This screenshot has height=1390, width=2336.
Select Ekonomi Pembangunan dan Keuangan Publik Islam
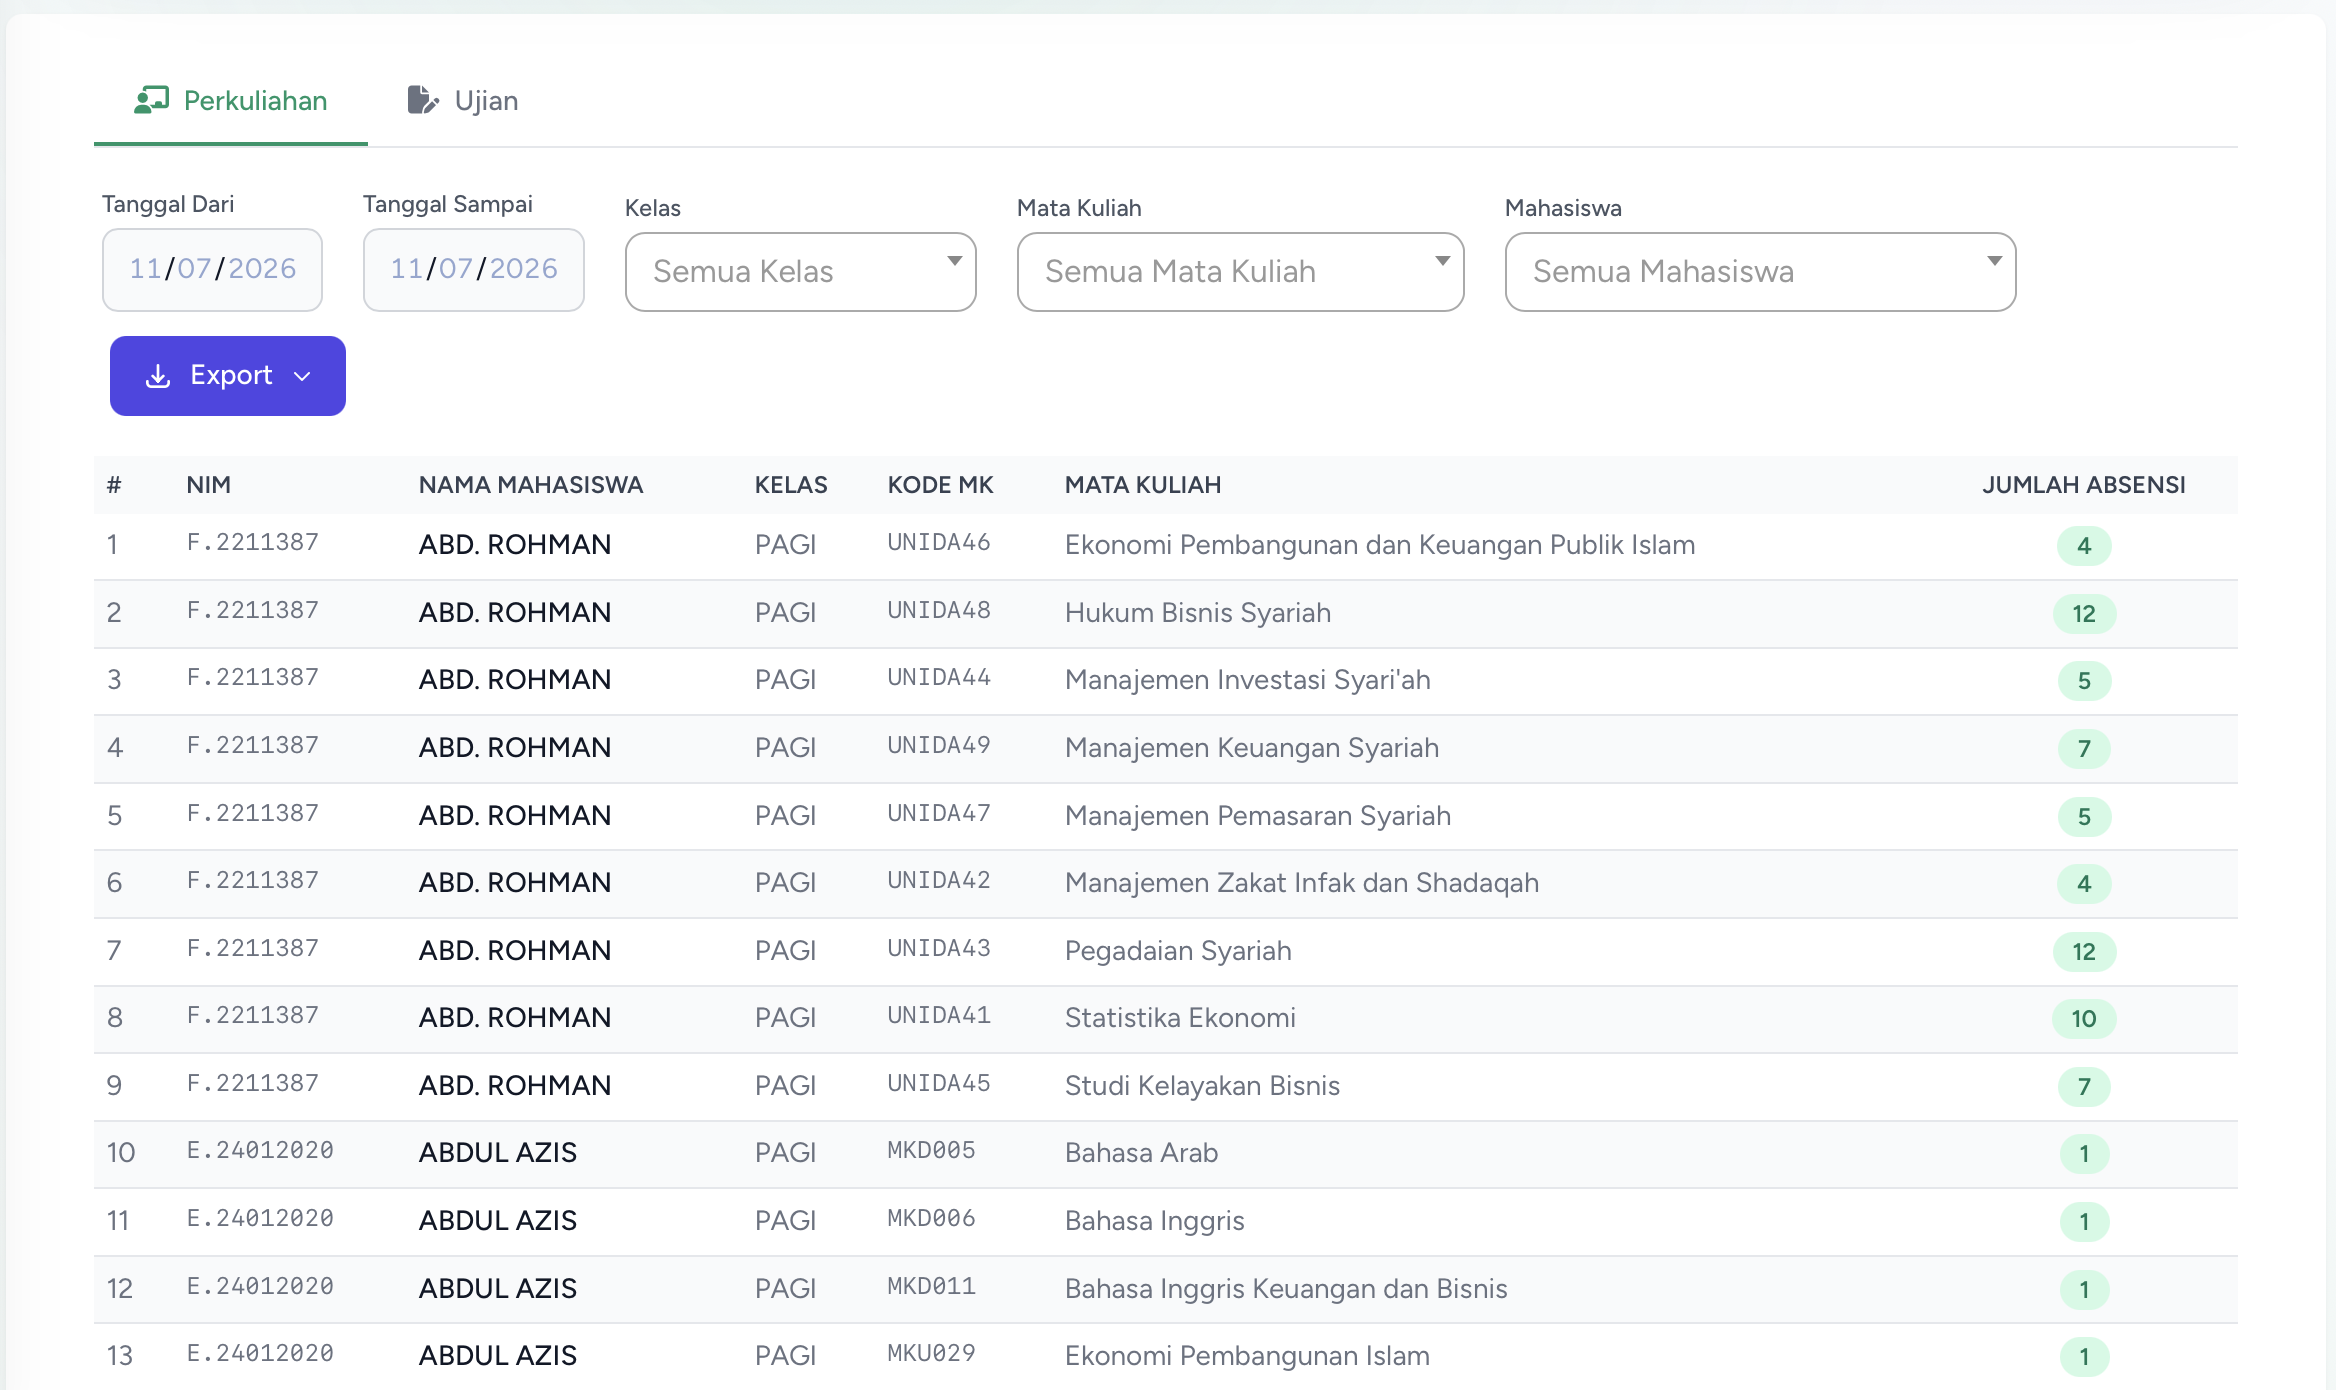[1380, 545]
